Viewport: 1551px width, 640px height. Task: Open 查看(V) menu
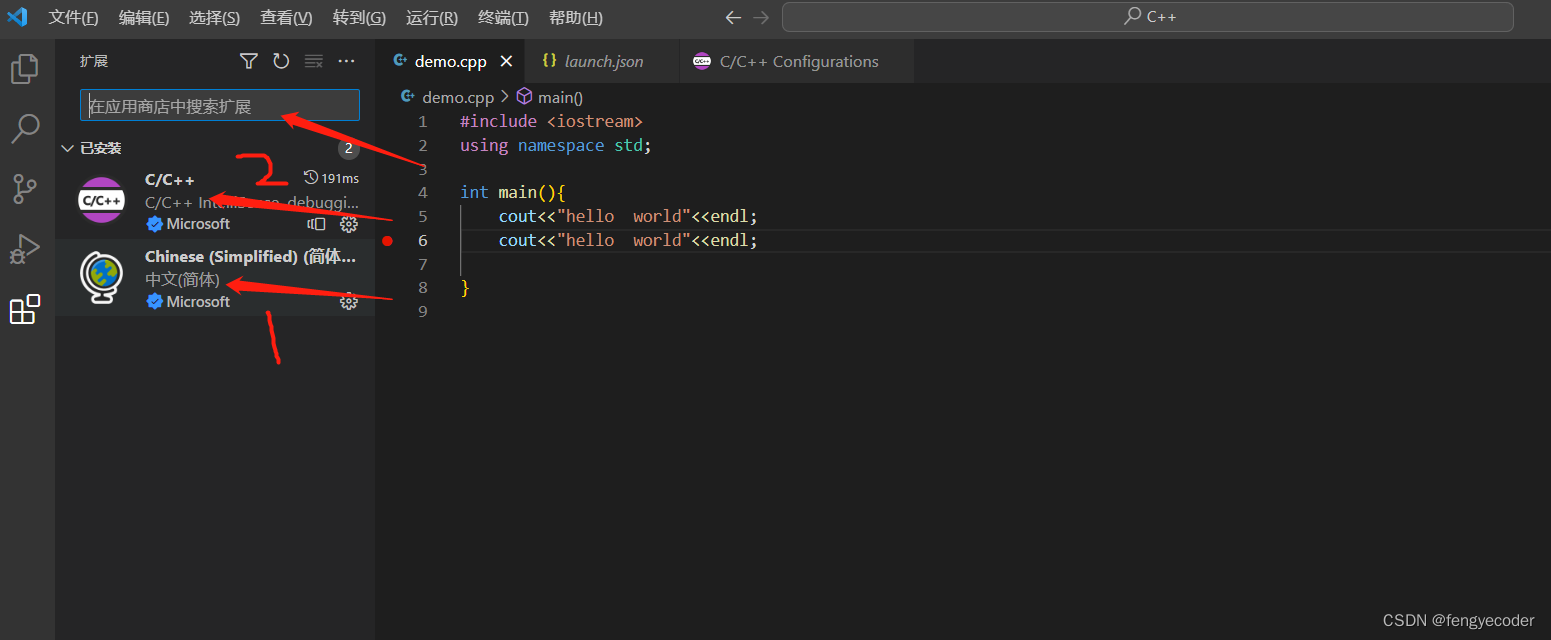click(286, 18)
